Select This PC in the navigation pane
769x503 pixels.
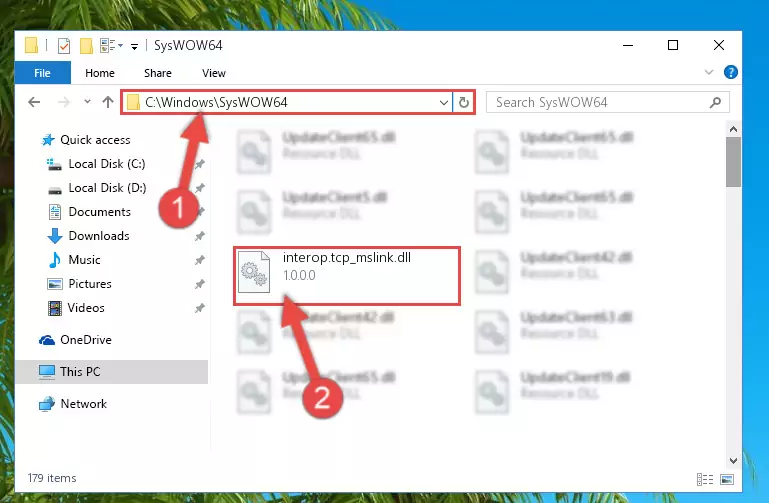pos(112,372)
